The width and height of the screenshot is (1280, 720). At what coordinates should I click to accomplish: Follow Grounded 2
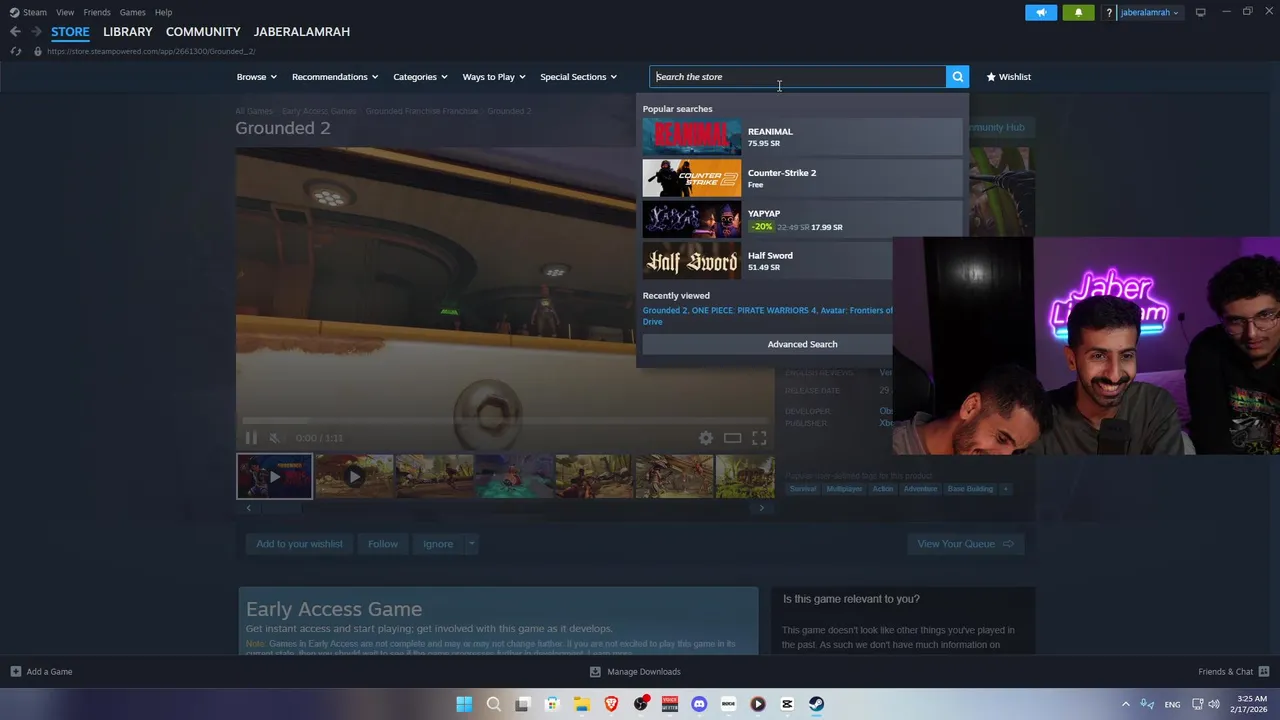[x=383, y=544]
